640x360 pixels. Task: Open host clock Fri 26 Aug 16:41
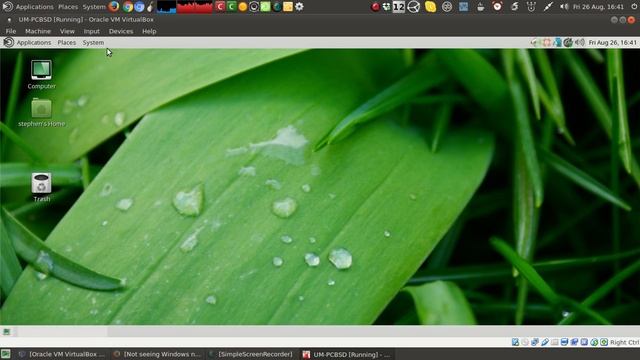tap(598, 7)
